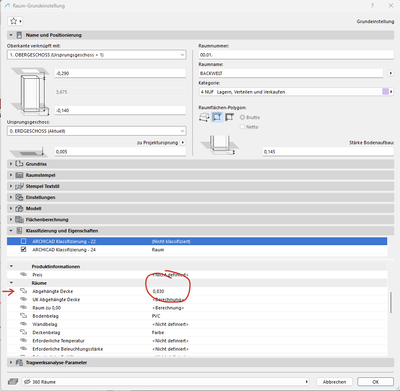400x391 pixels.
Task: Click the layer icon at the dialog's bottom left
Action: click(x=13, y=382)
